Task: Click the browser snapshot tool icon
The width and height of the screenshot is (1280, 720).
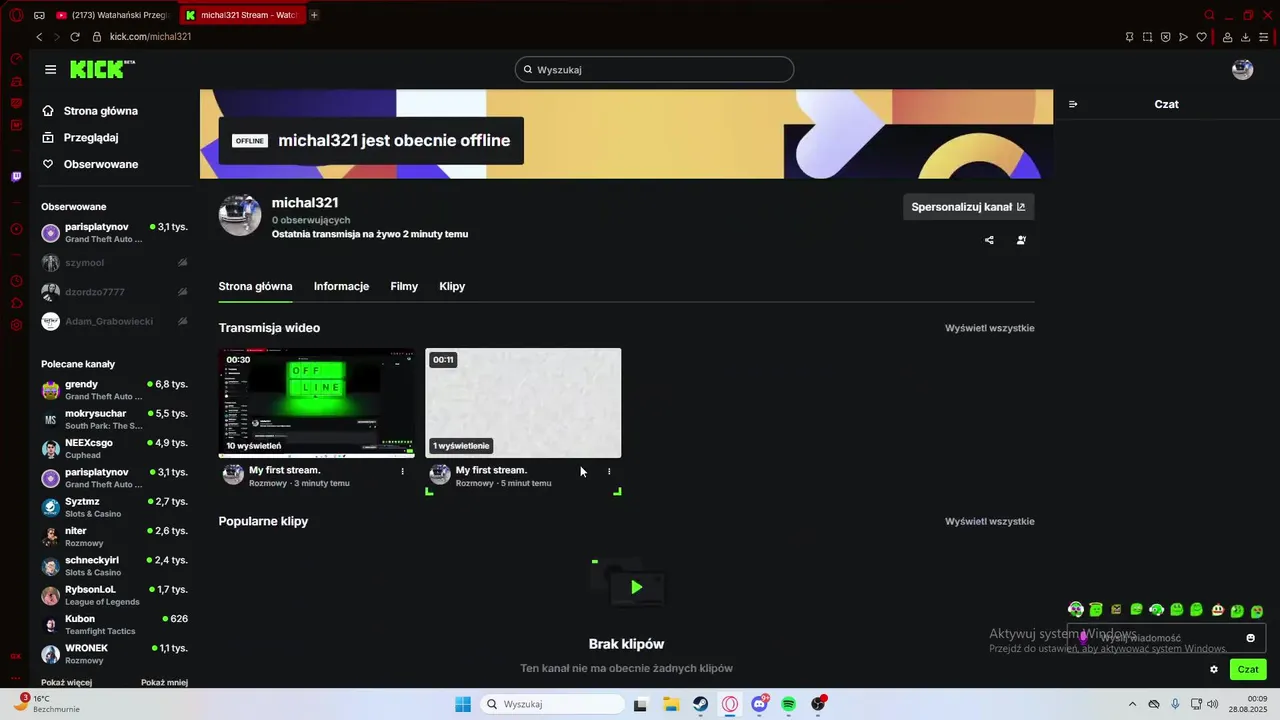Action: click(1147, 37)
